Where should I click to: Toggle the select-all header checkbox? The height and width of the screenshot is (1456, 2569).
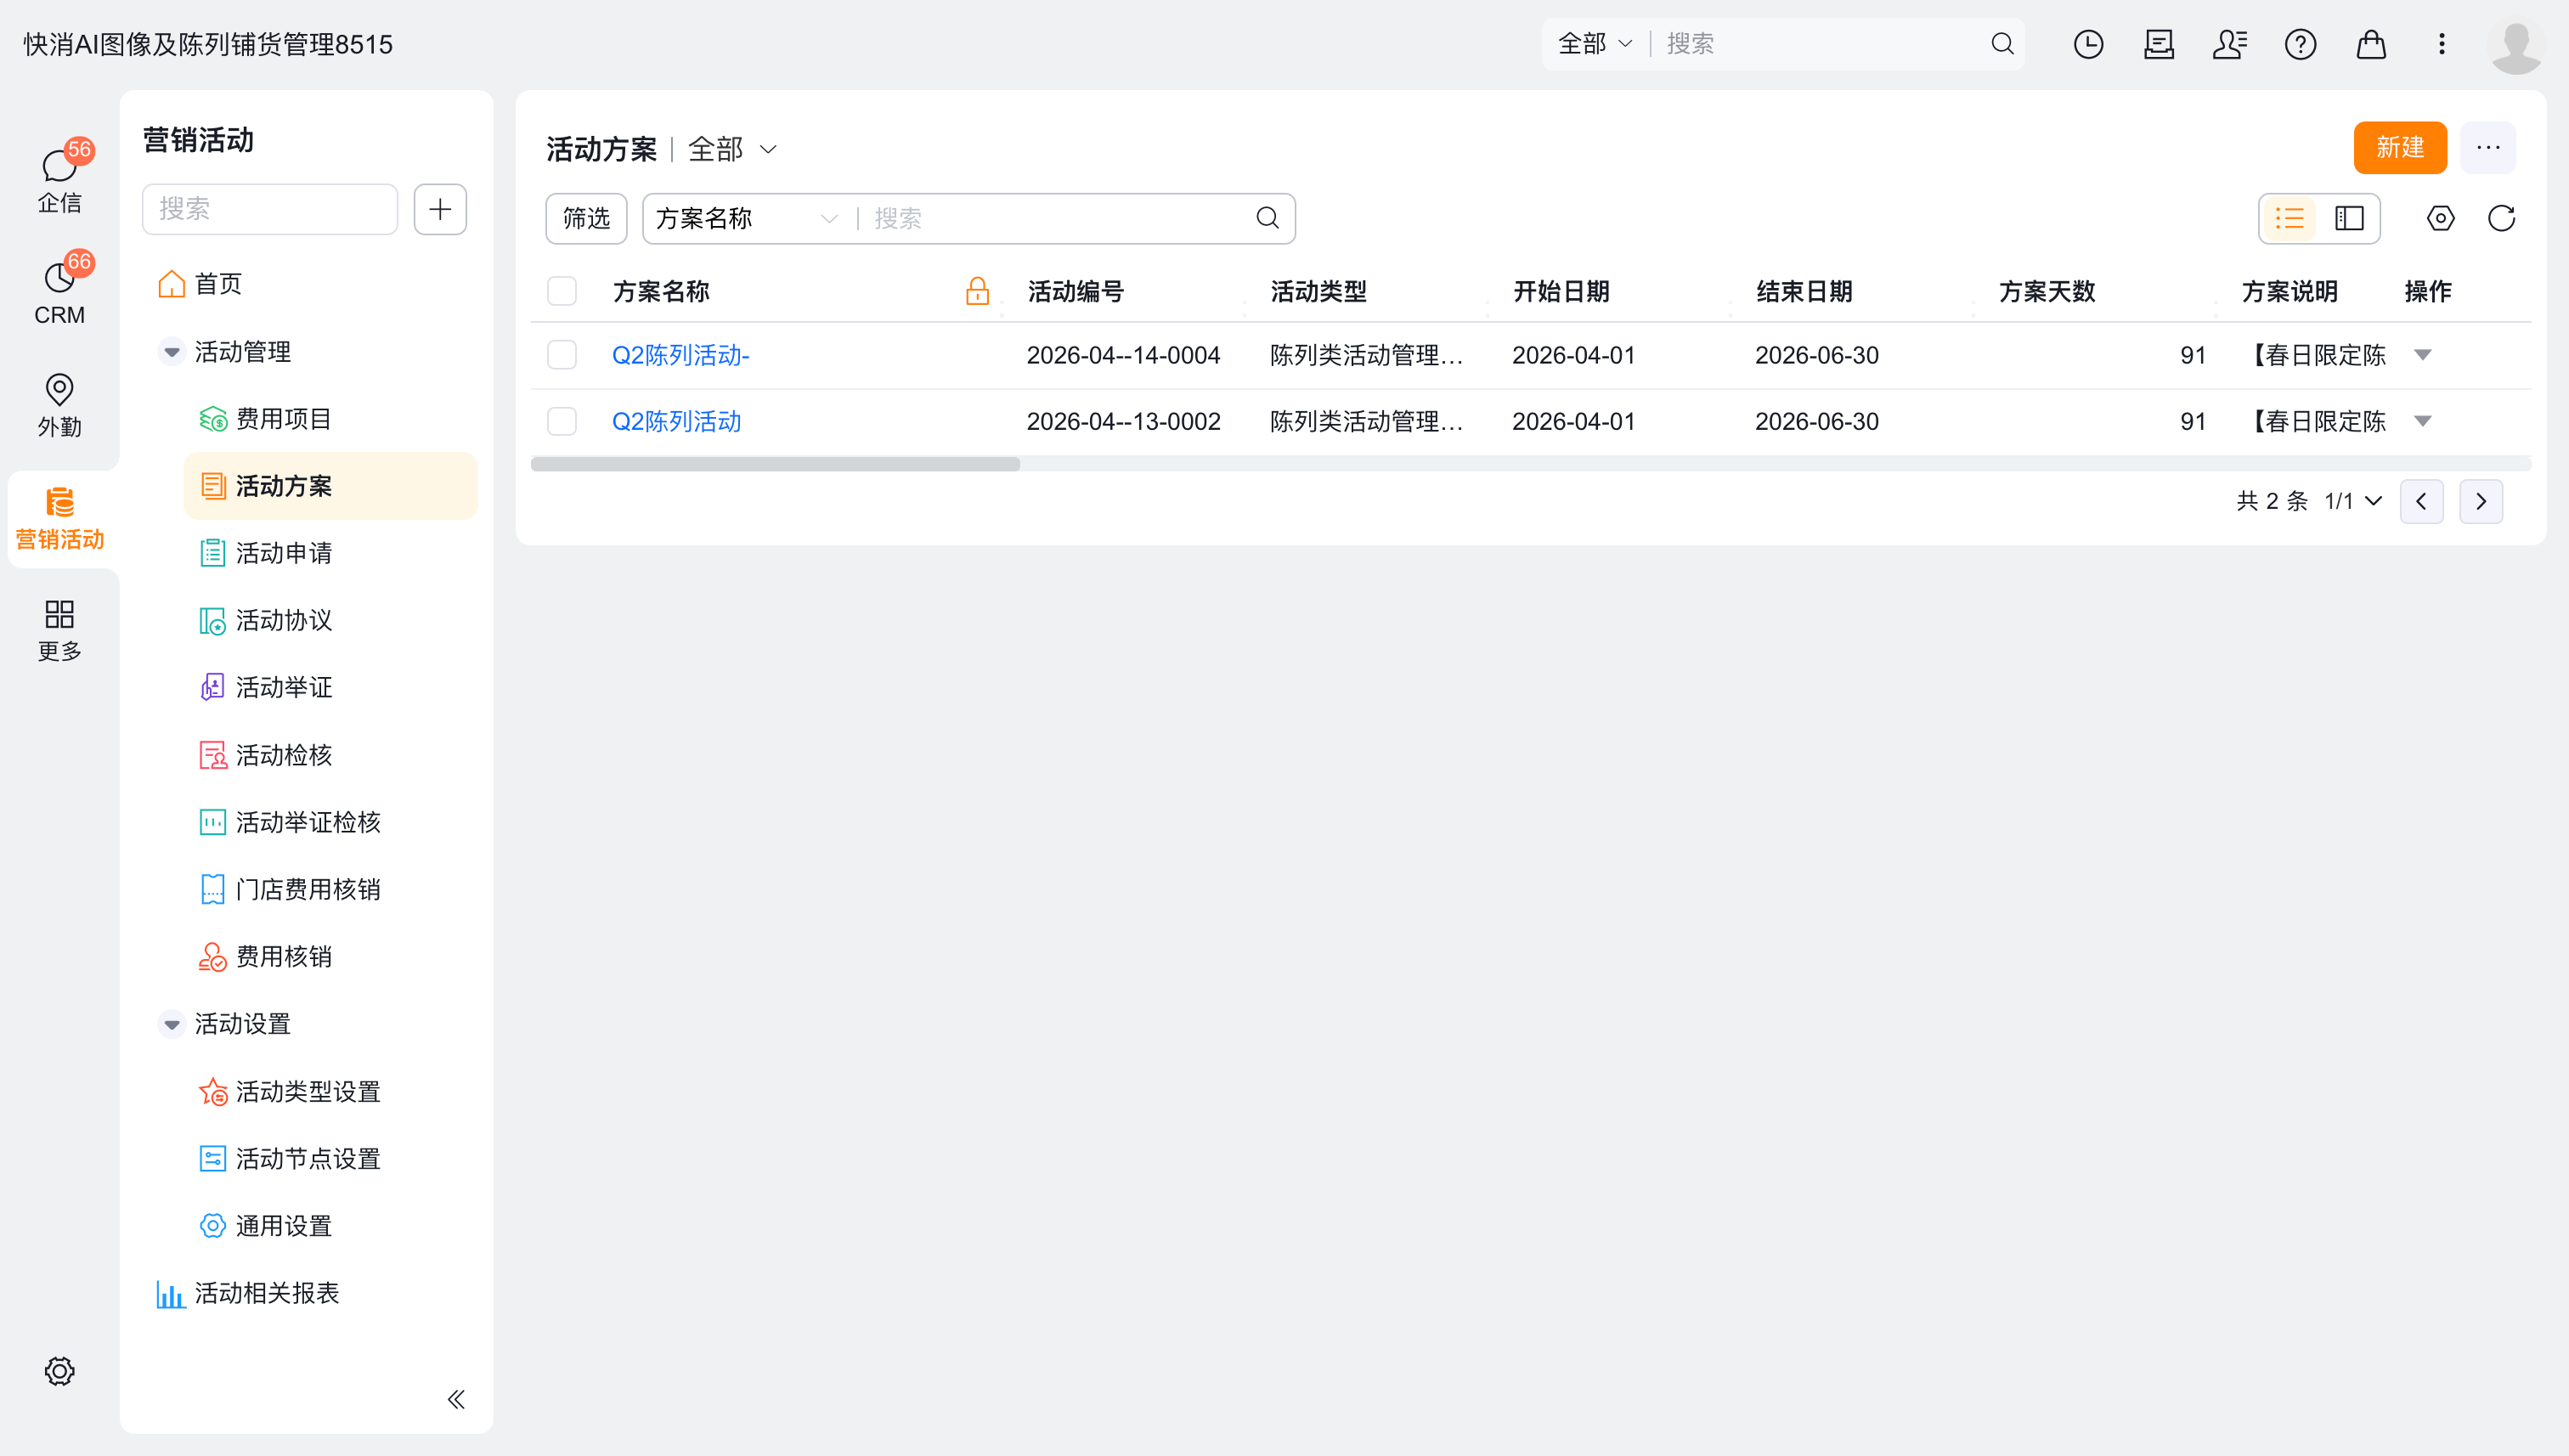click(562, 291)
